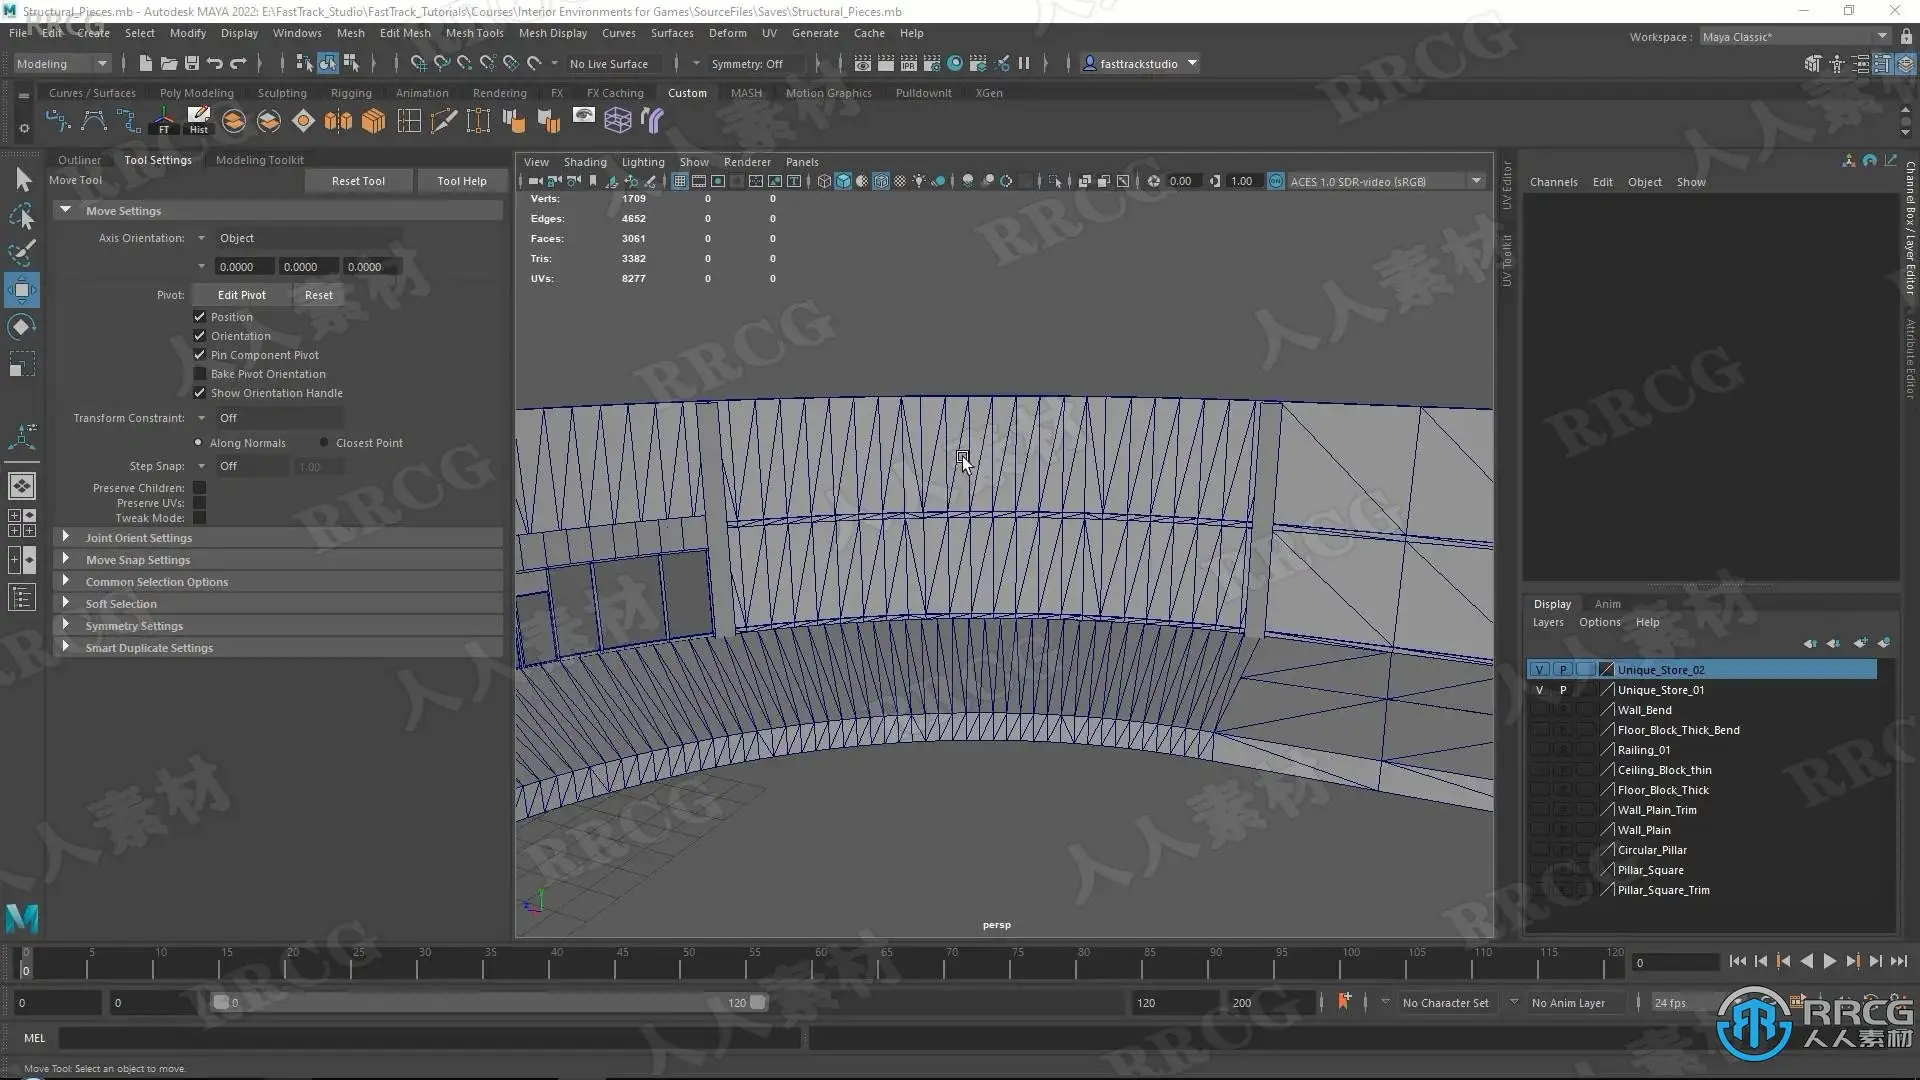Viewport: 1920px width, 1080px height.
Task: Uncheck the Position checkbox
Action: point(199,316)
